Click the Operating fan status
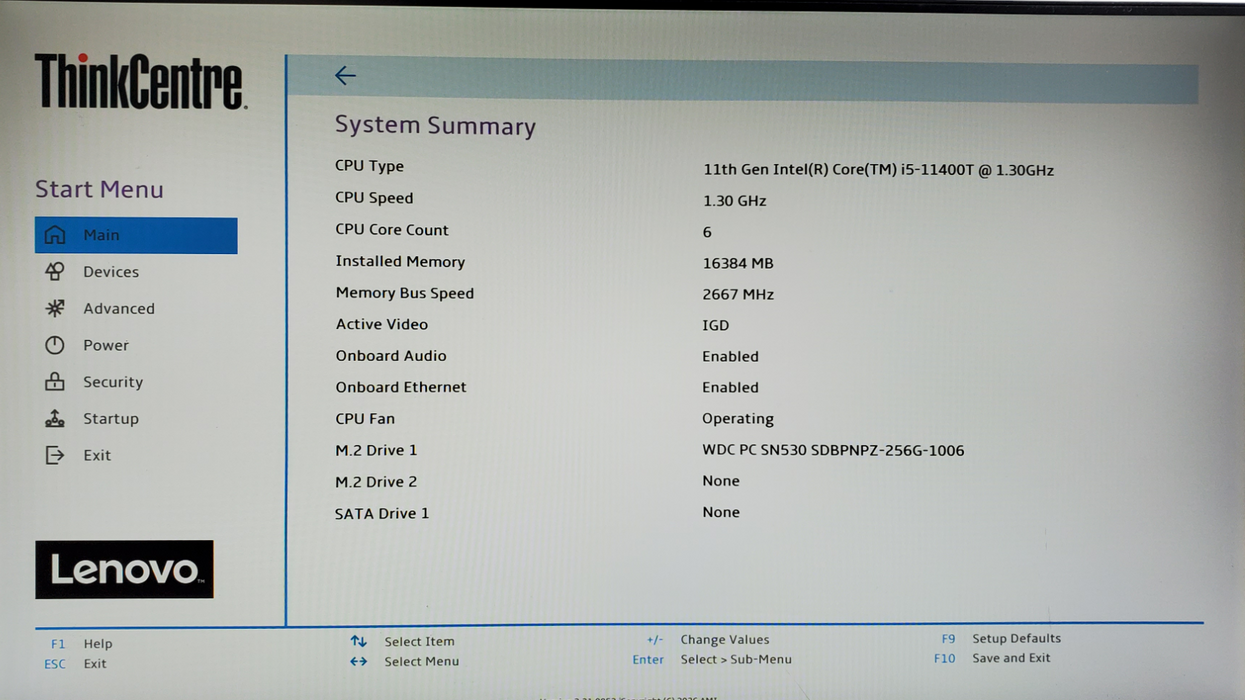Screen dimensions: 1245x700 pos(738,419)
